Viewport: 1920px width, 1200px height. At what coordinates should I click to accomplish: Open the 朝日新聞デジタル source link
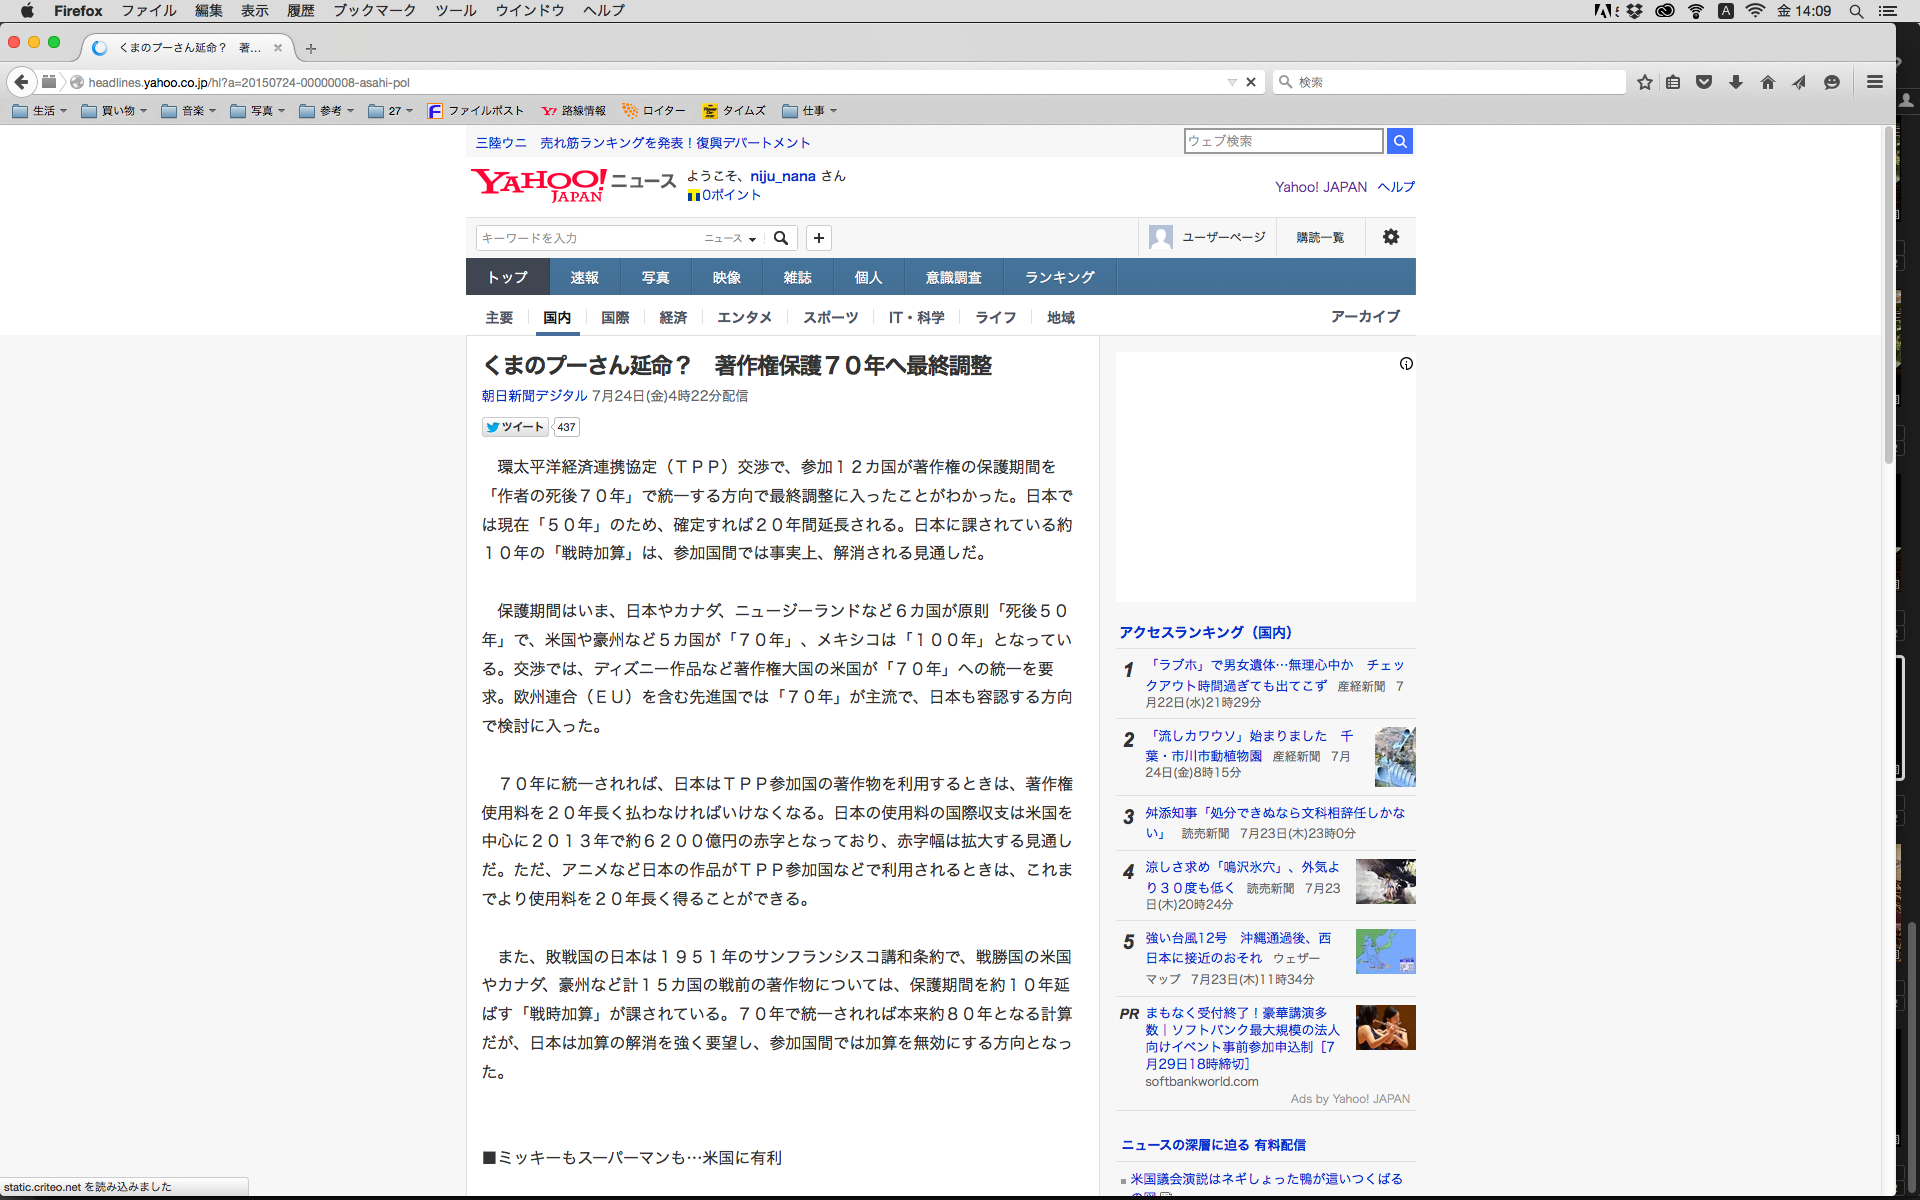click(x=534, y=396)
